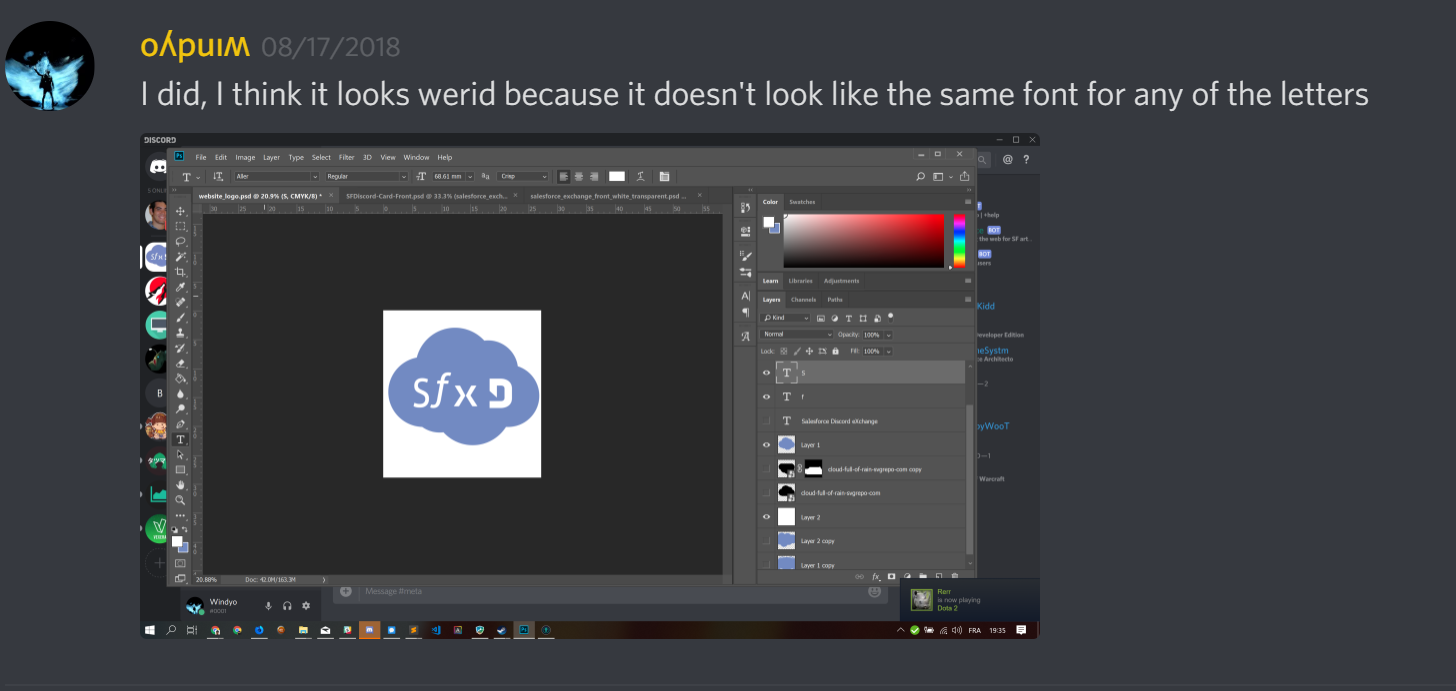Click the Create Warped Text icon
This screenshot has height=691, width=1456.
[640, 177]
